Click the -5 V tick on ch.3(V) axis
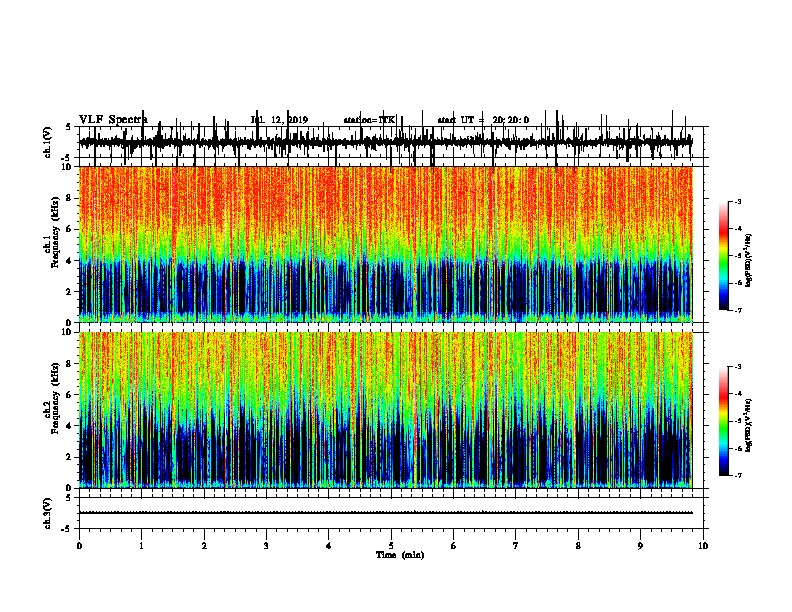792x612 pixels. coord(67,529)
